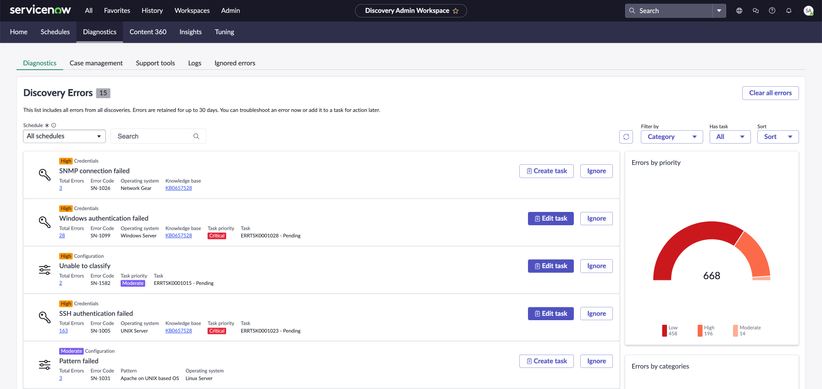
Task: Go to the Schedules tab
Action: click(55, 32)
